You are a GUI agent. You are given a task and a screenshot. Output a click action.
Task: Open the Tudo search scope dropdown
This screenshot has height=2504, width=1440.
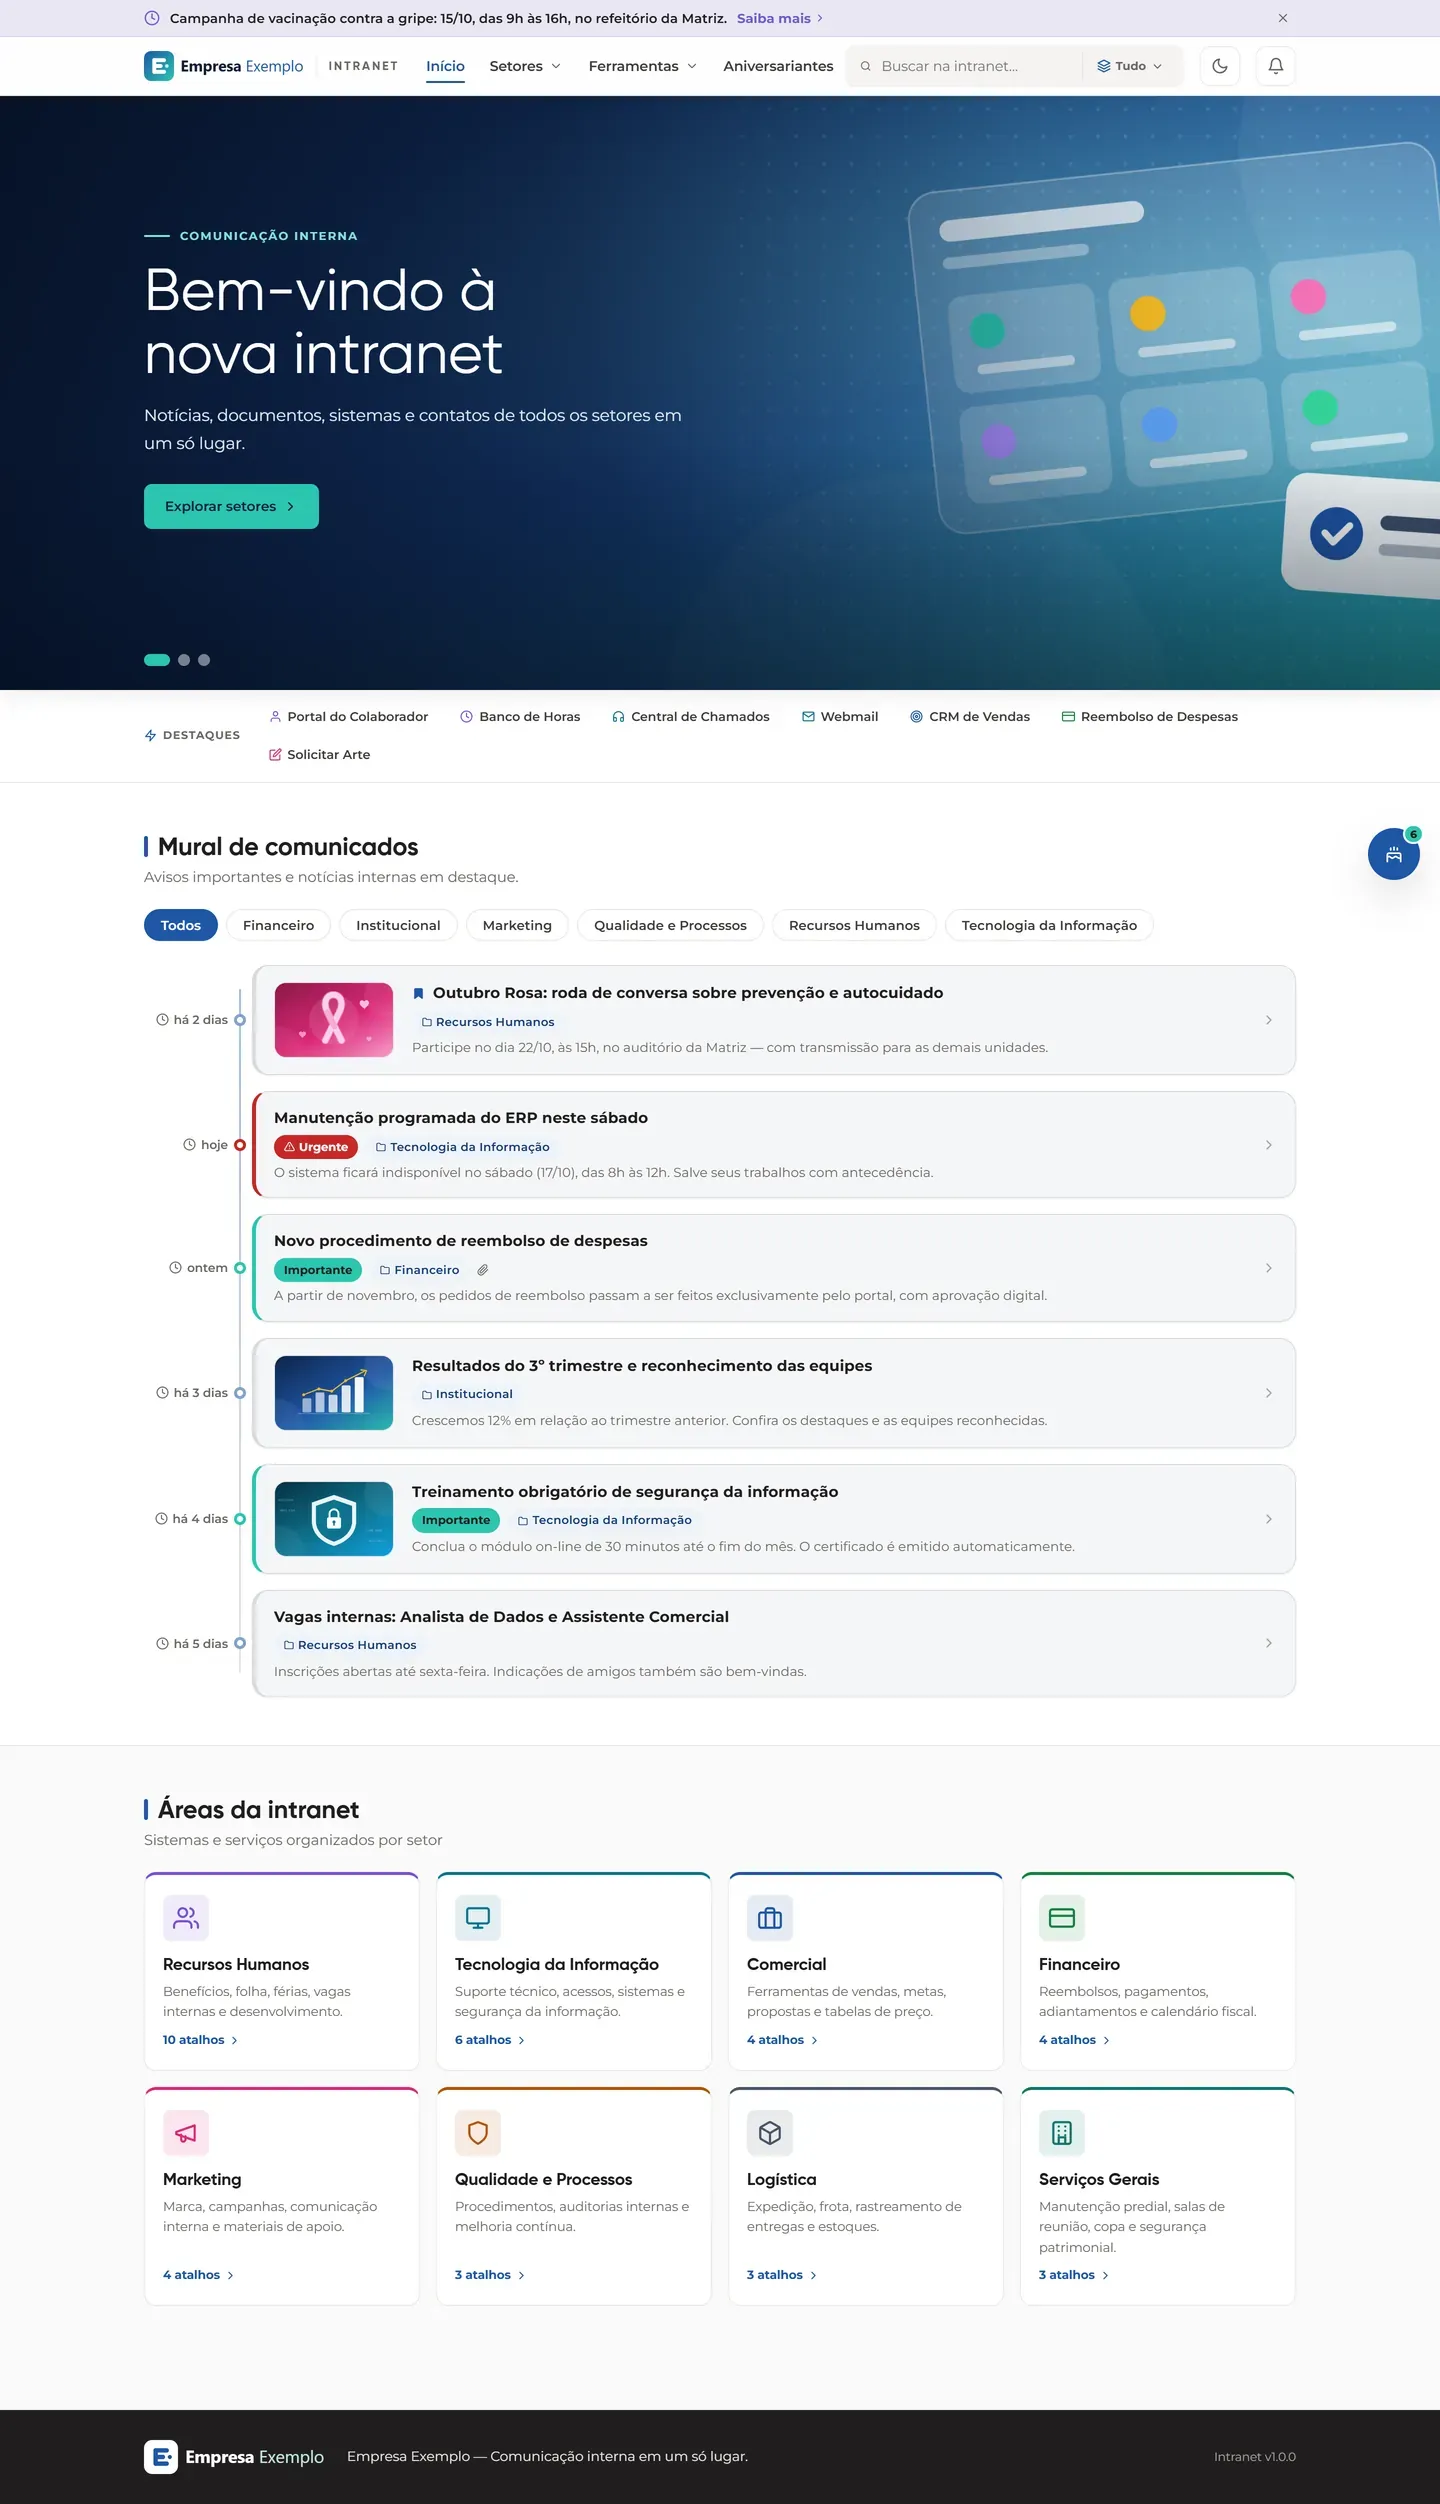tap(1130, 66)
